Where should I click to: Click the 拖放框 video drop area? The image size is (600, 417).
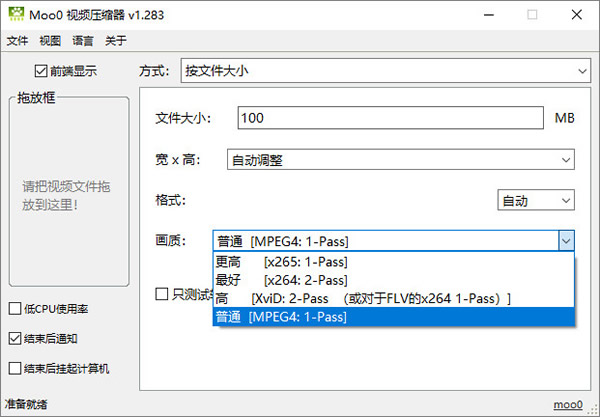[69, 191]
